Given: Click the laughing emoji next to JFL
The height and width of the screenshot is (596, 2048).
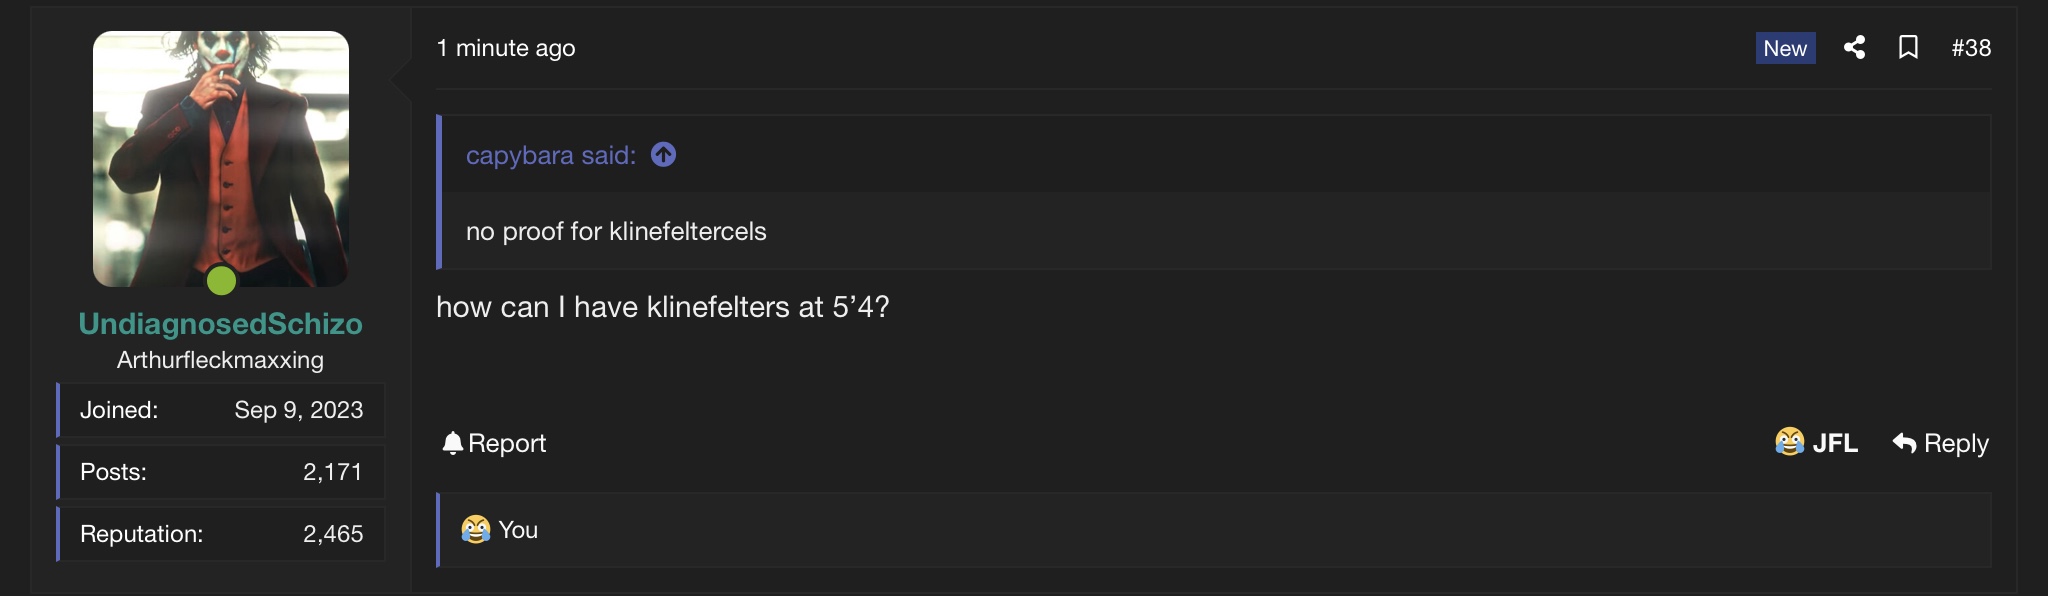Looking at the screenshot, I should click(1789, 442).
